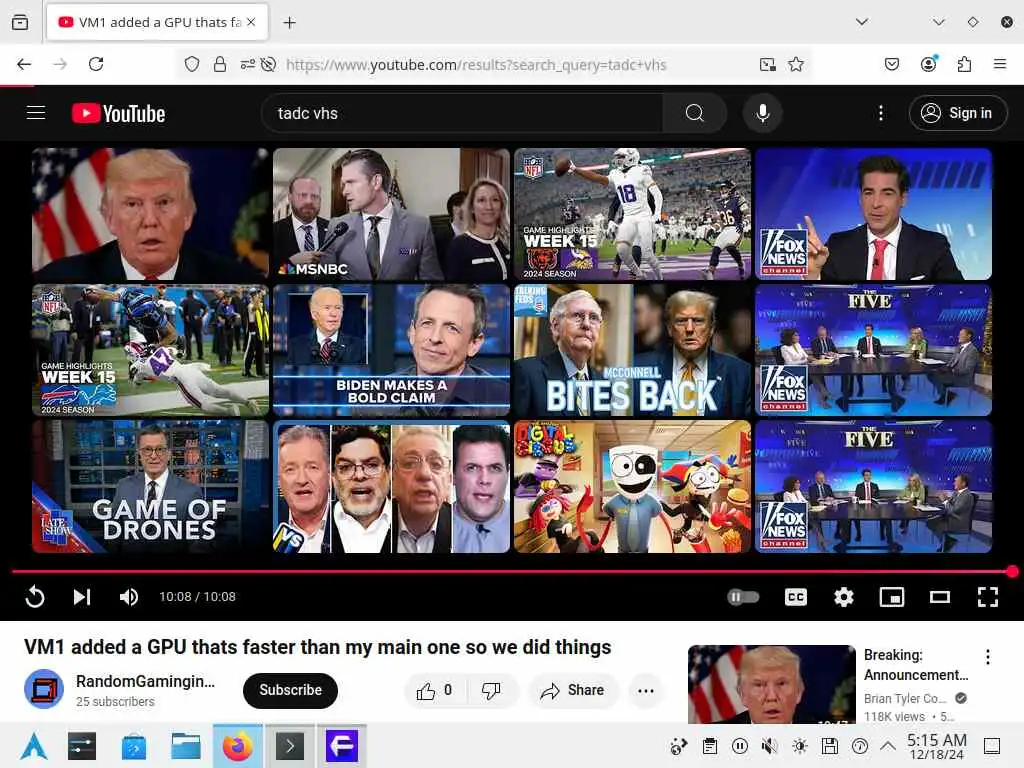Open Firefox application hamburger menu
The image size is (1024, 768).
coord(999,64)
